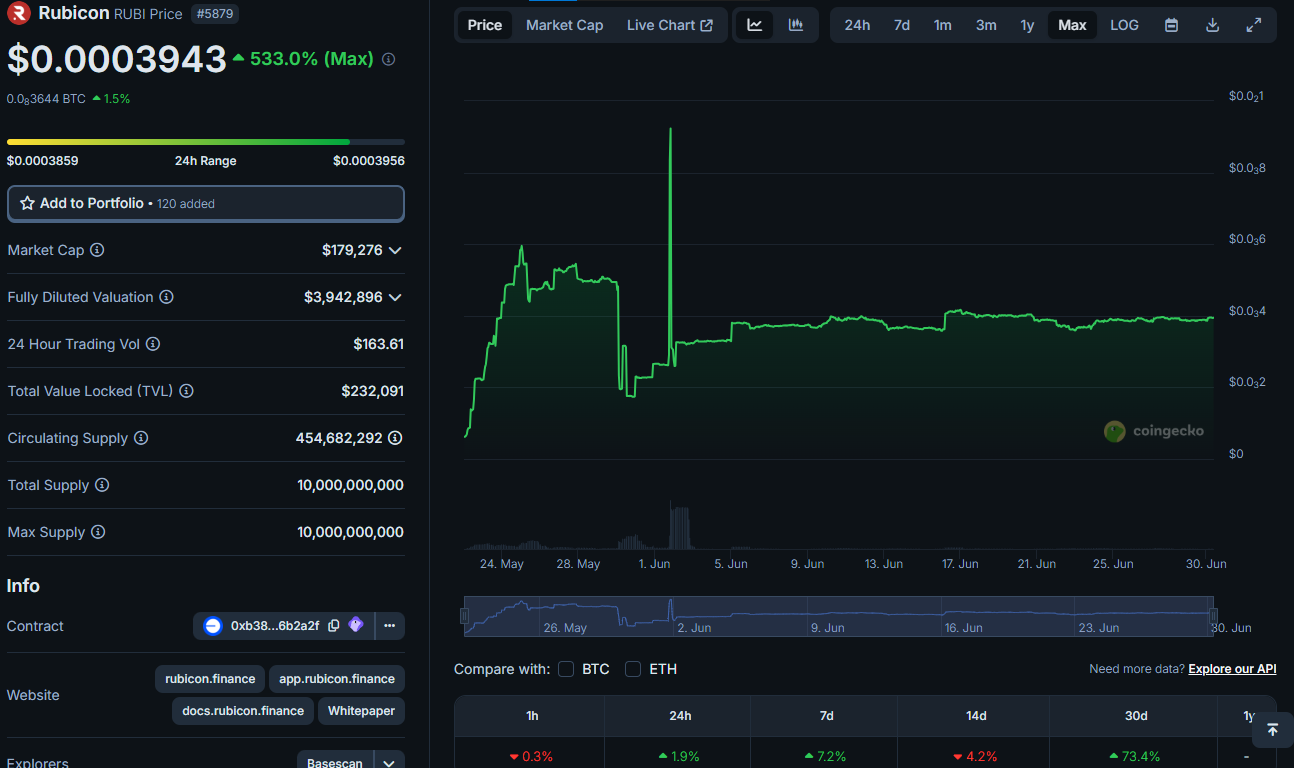
Task: Expand the Market Cap value chevron
Action: pyautogui.click(x=395, y=250)
